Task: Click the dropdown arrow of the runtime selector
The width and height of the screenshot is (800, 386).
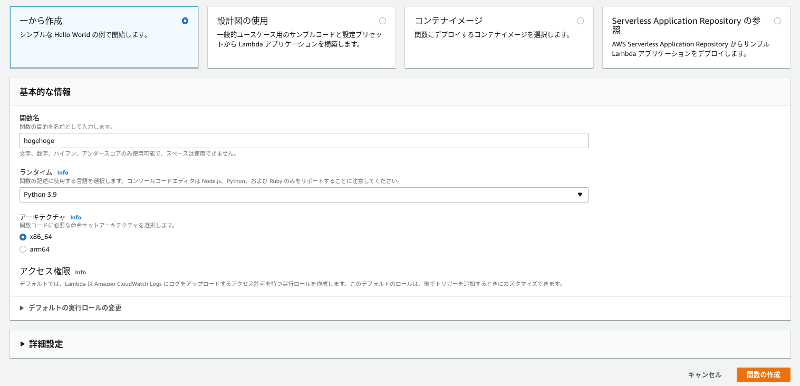Action: click(x=580, y=195)
